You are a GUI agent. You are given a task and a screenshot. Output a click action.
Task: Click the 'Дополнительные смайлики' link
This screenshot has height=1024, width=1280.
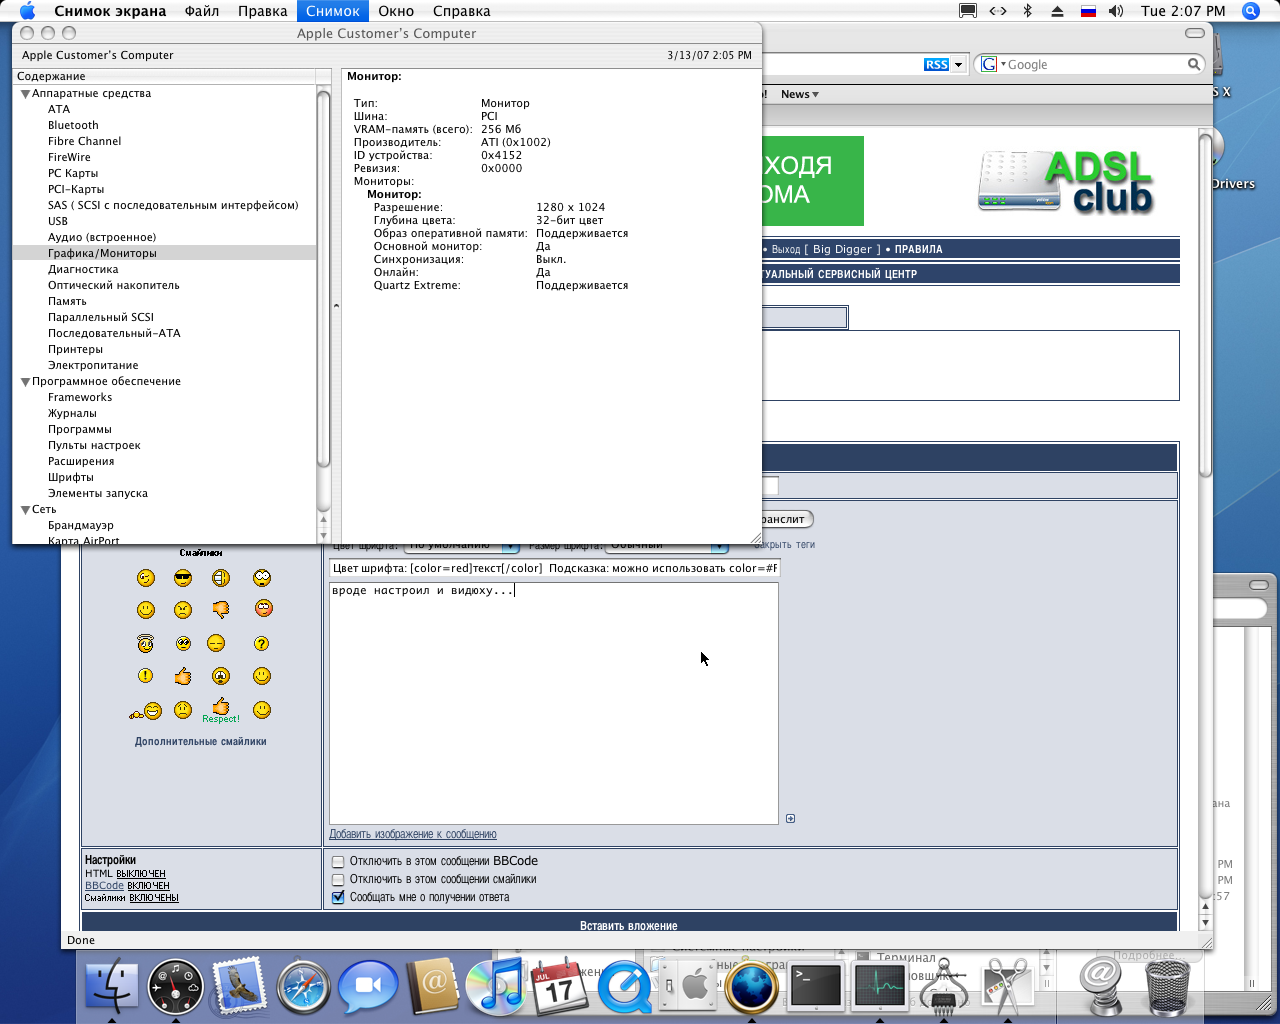click(200, 742)
